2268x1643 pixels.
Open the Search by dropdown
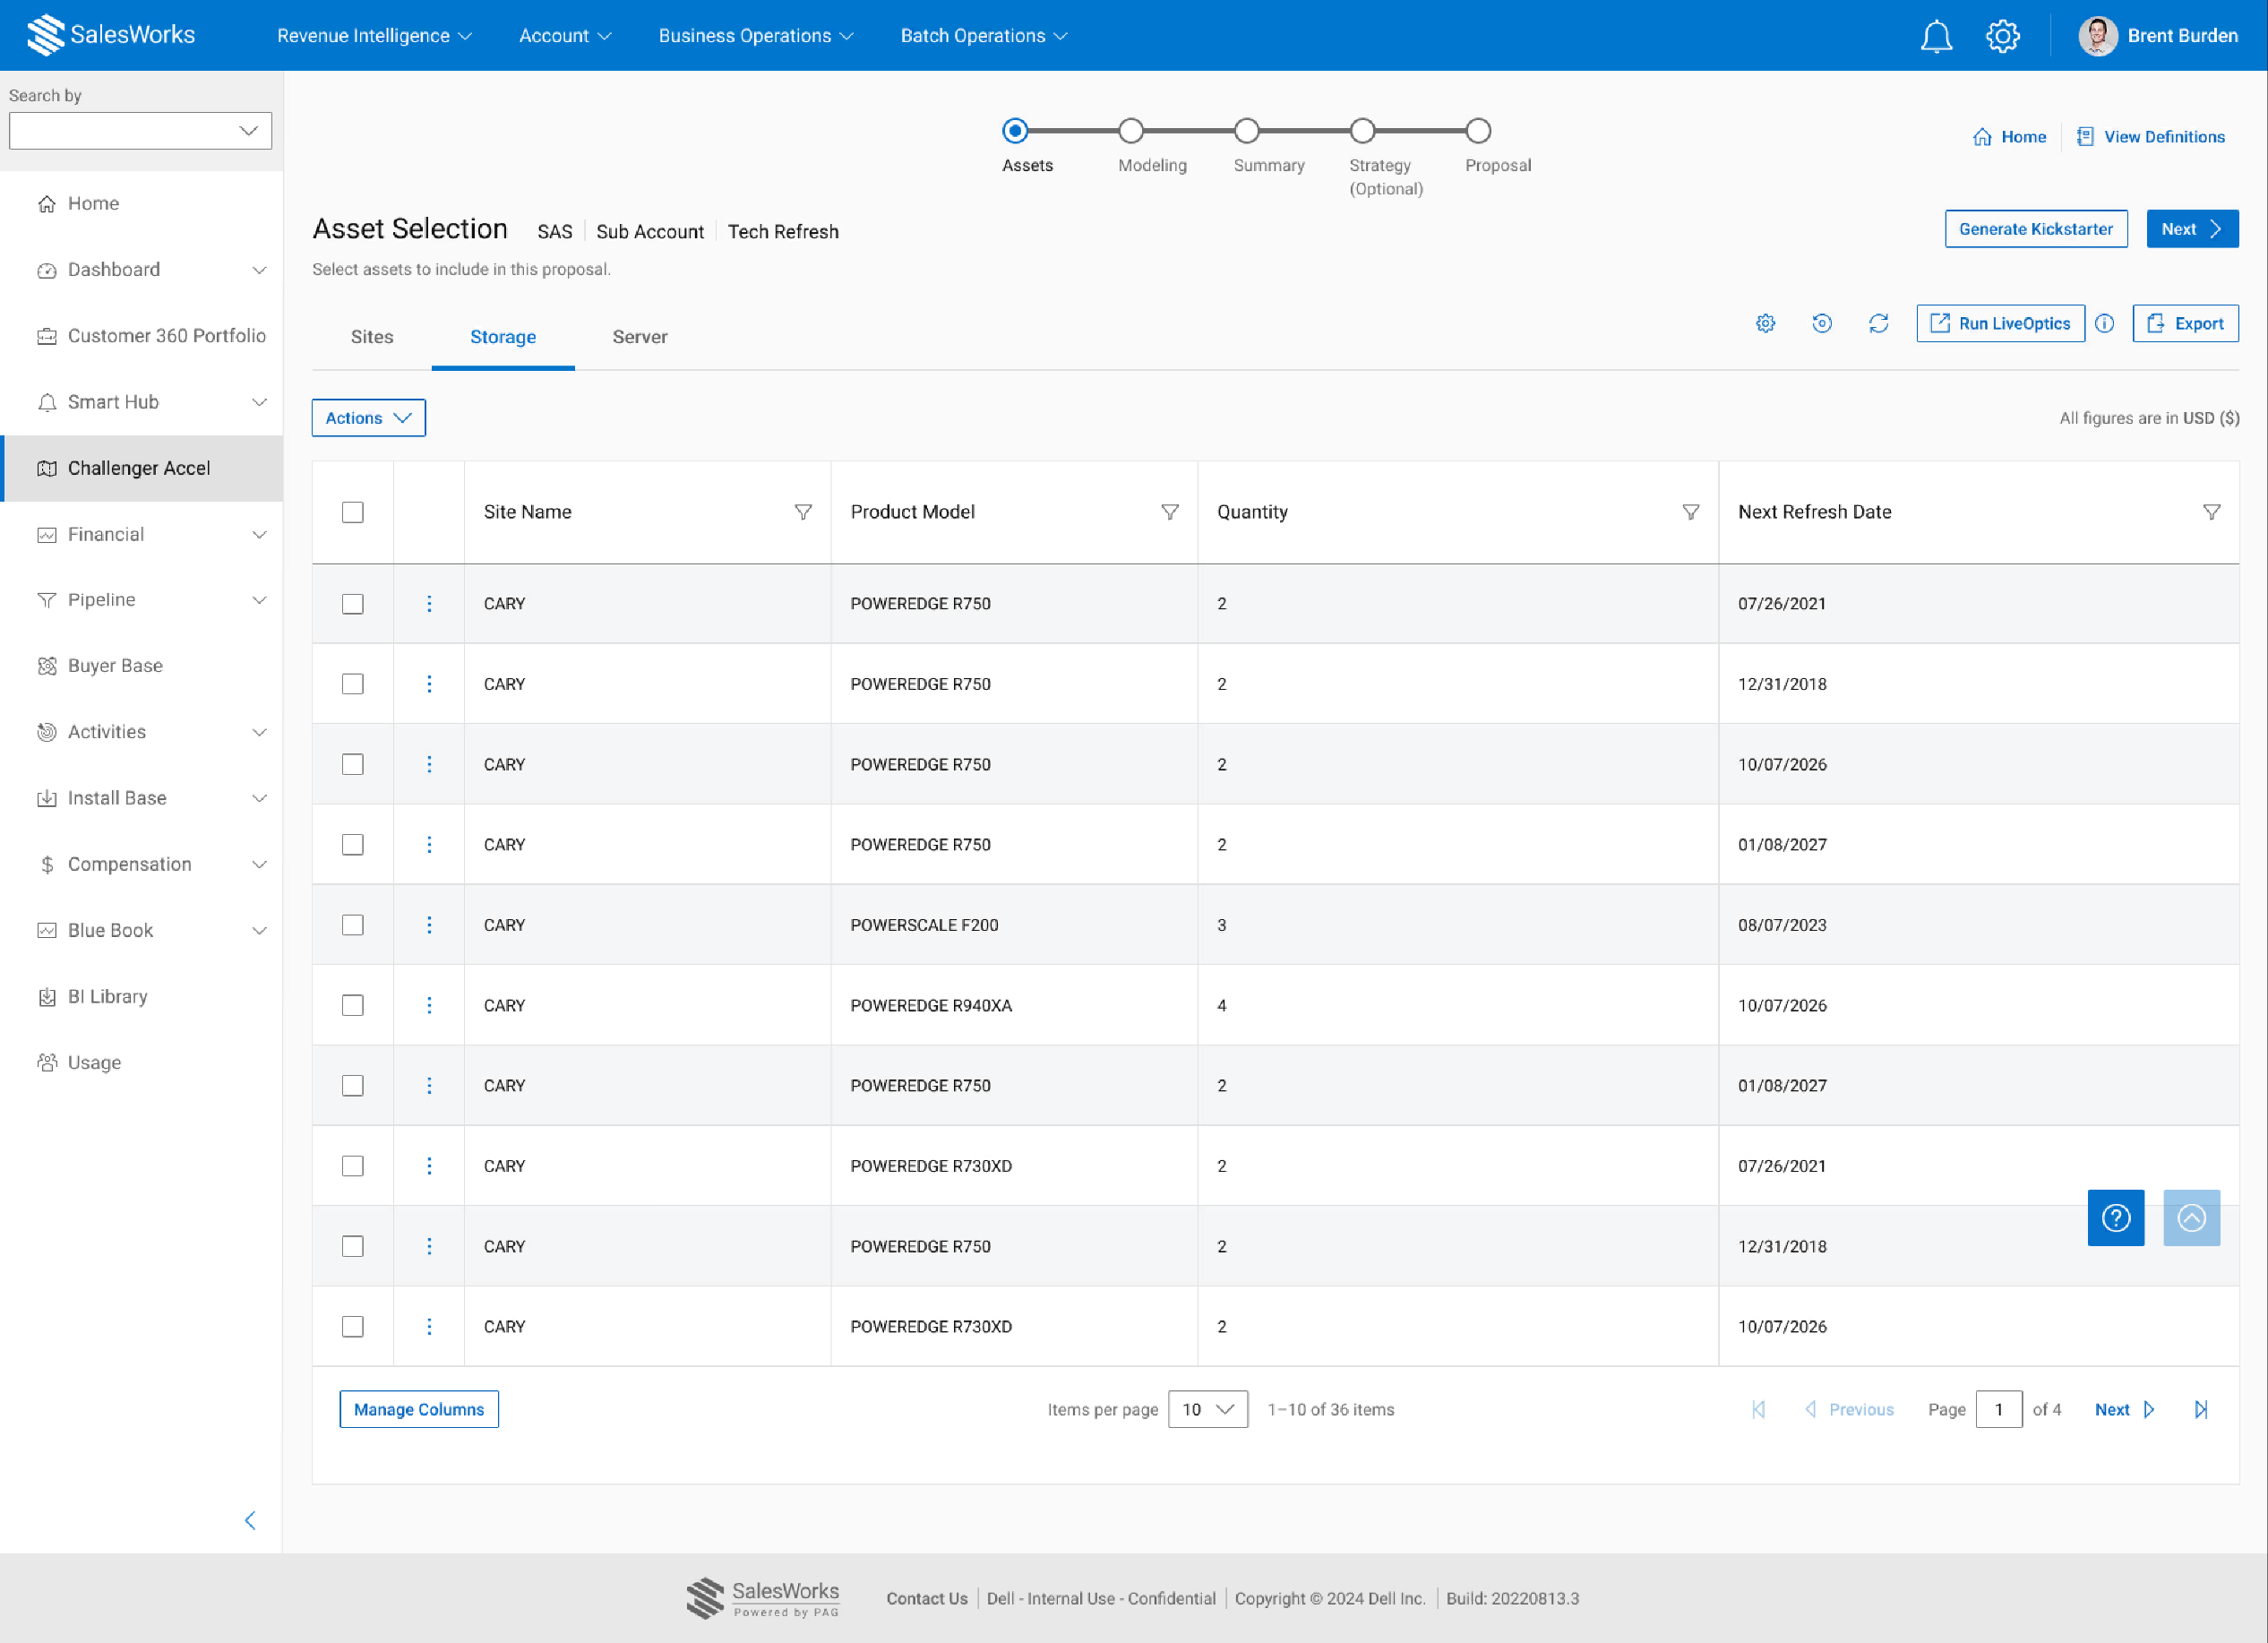140,131
